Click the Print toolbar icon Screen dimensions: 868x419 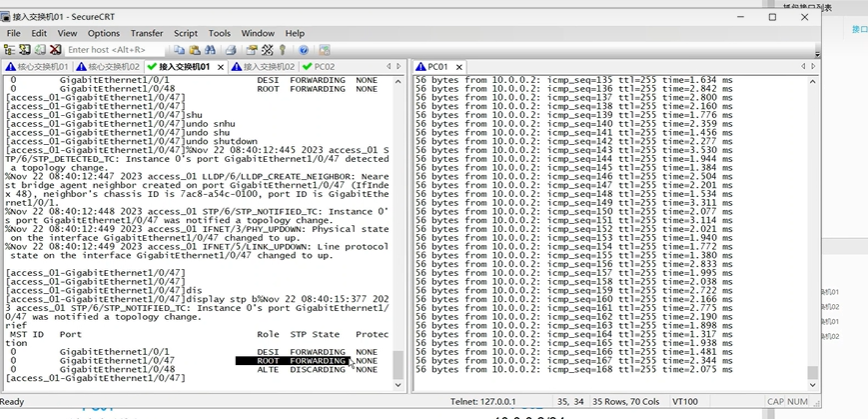click(x=231, y=50)
